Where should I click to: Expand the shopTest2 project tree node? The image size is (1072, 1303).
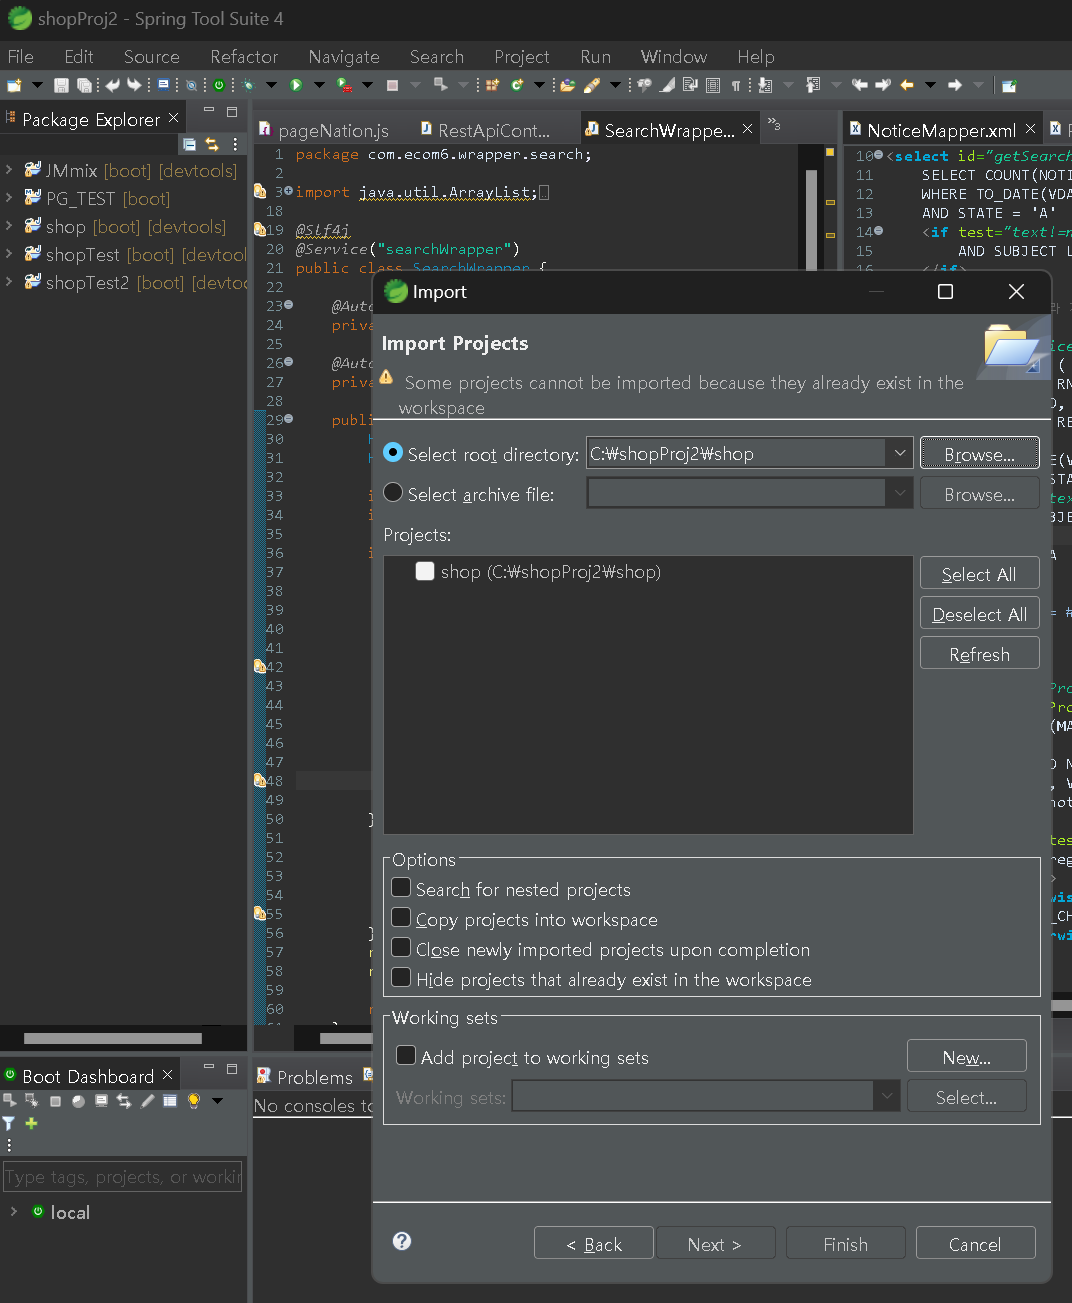(x=9, y=282)
